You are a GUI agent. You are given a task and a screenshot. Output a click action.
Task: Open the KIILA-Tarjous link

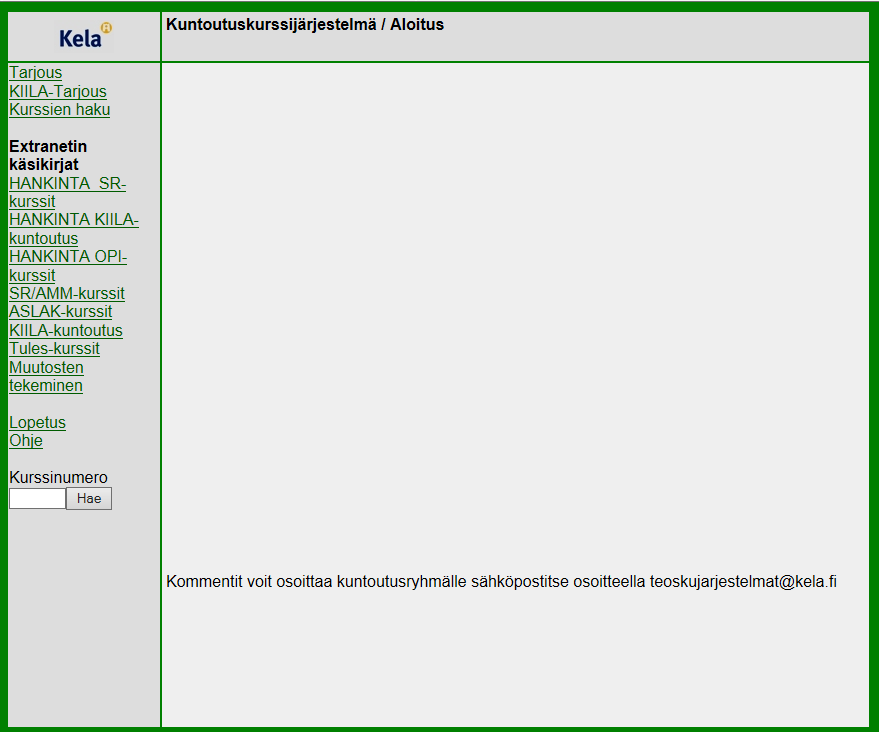tap(58, 91)
